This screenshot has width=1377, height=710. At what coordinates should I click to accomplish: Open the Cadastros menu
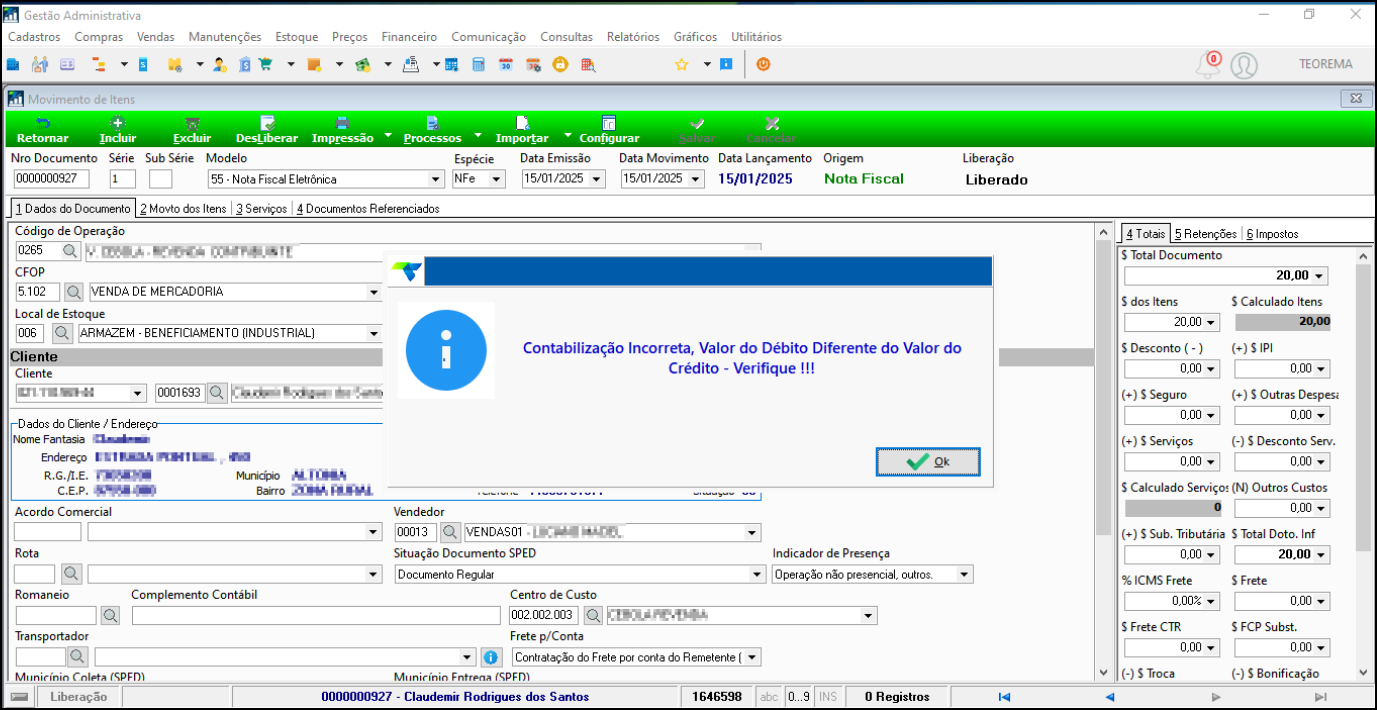[34, 37]
